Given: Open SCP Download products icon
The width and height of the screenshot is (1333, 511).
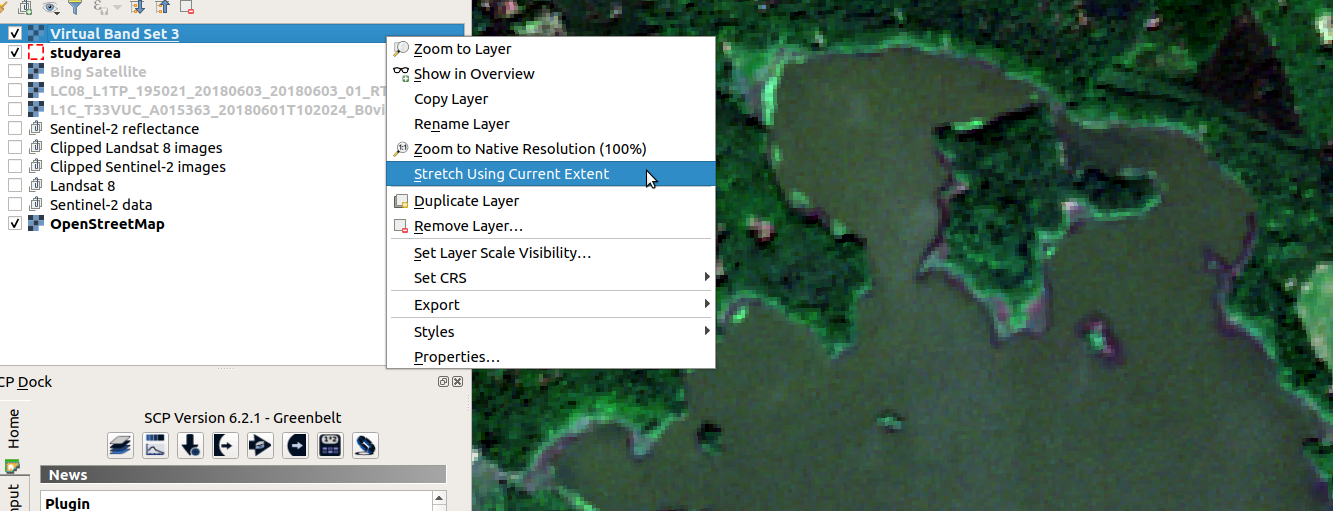Looking at the screenshot, I should [x=190, y=445].
